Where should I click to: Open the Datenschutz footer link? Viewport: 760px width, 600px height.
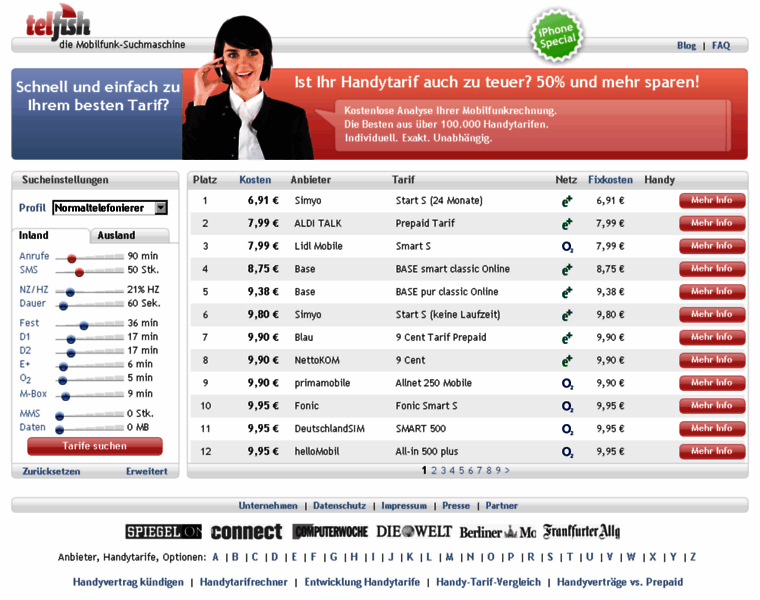click(x=339, y=505)
